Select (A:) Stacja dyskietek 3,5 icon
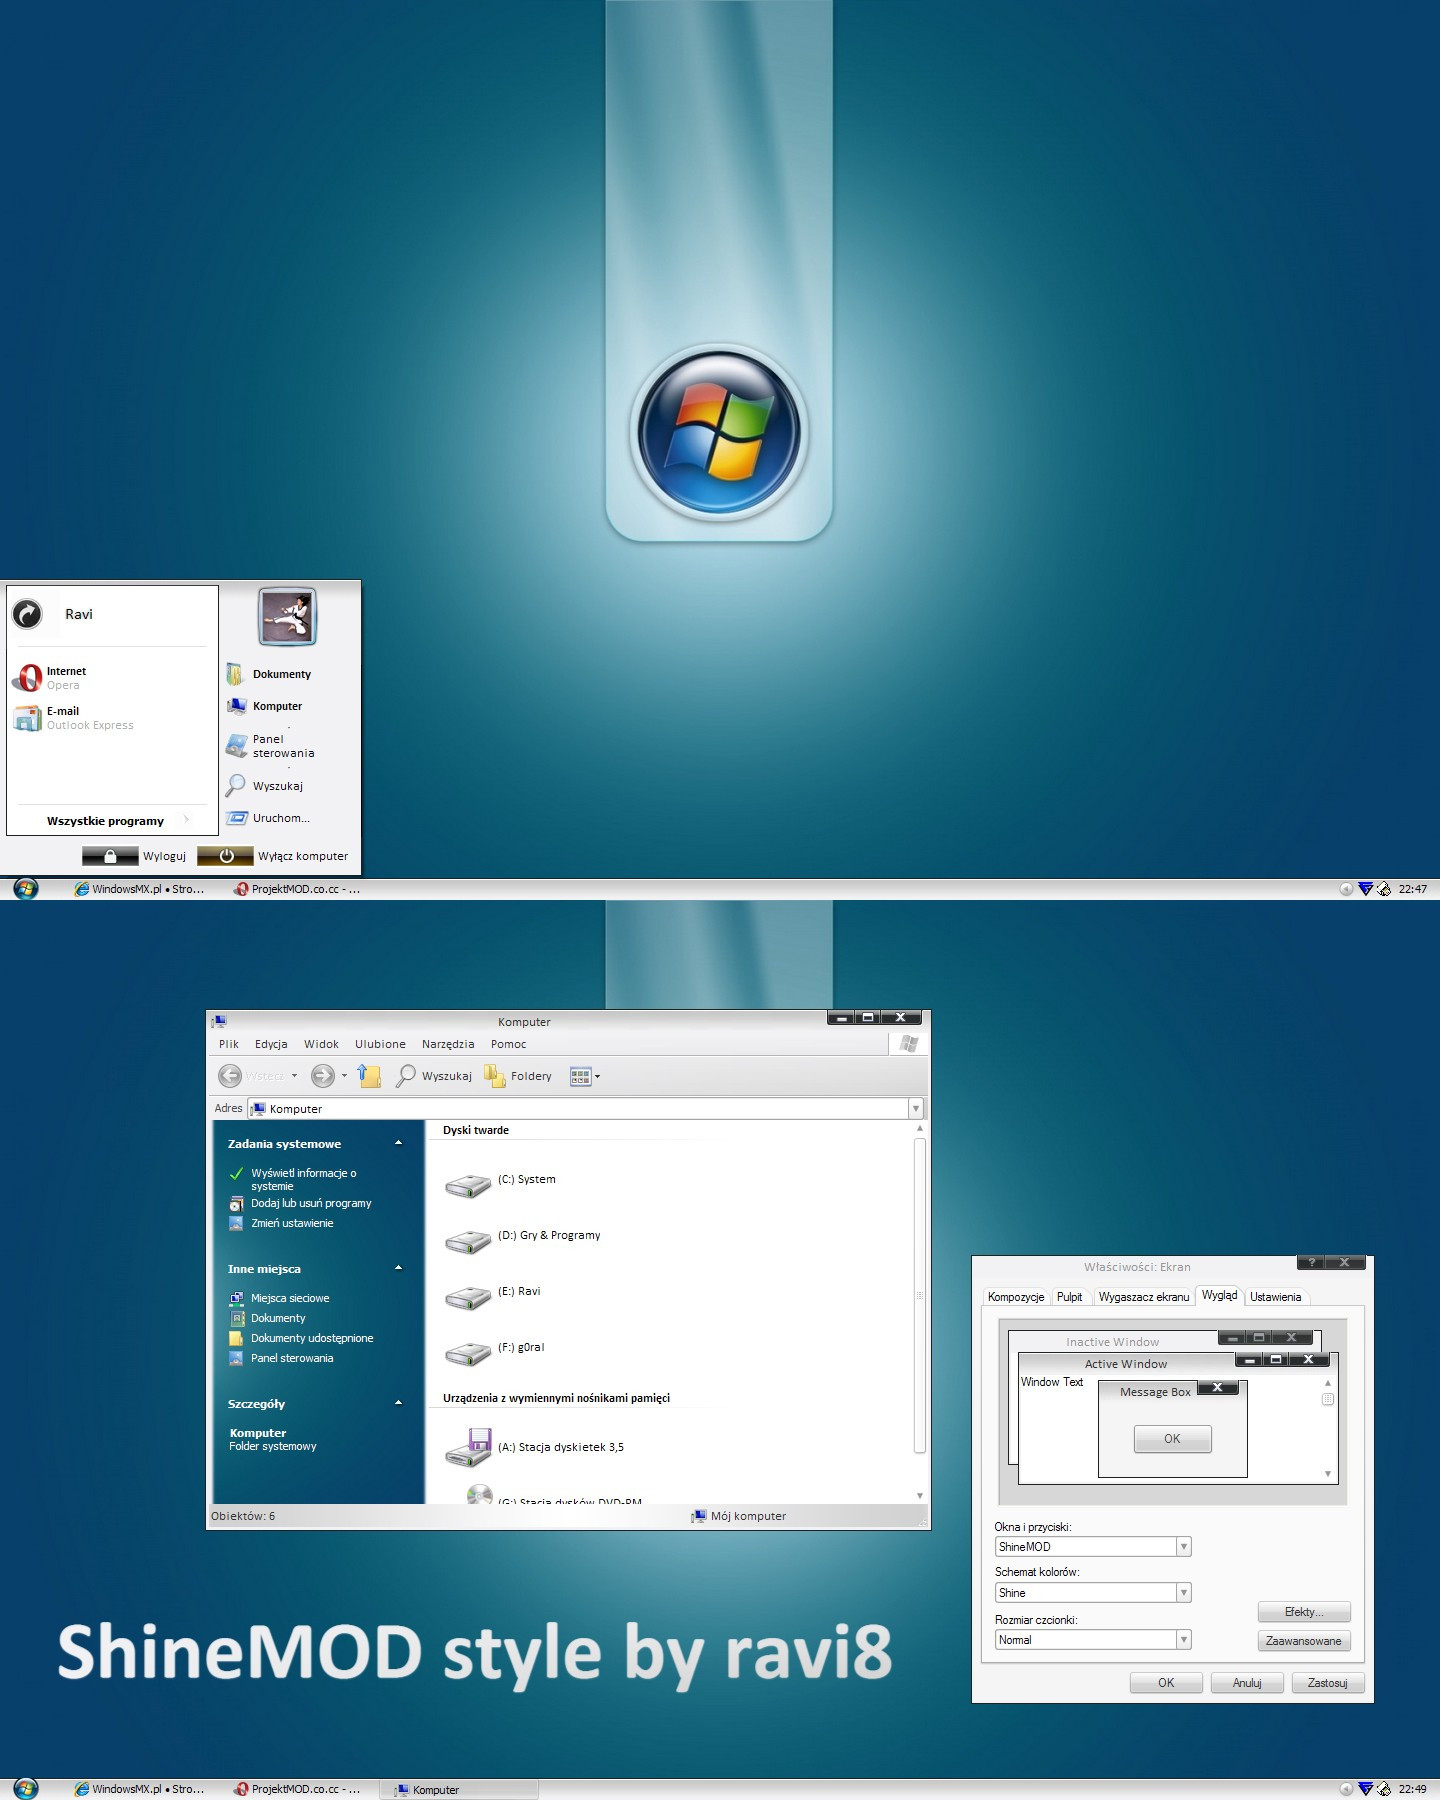1440x1800 pixels. click(x=468, y=1448)
